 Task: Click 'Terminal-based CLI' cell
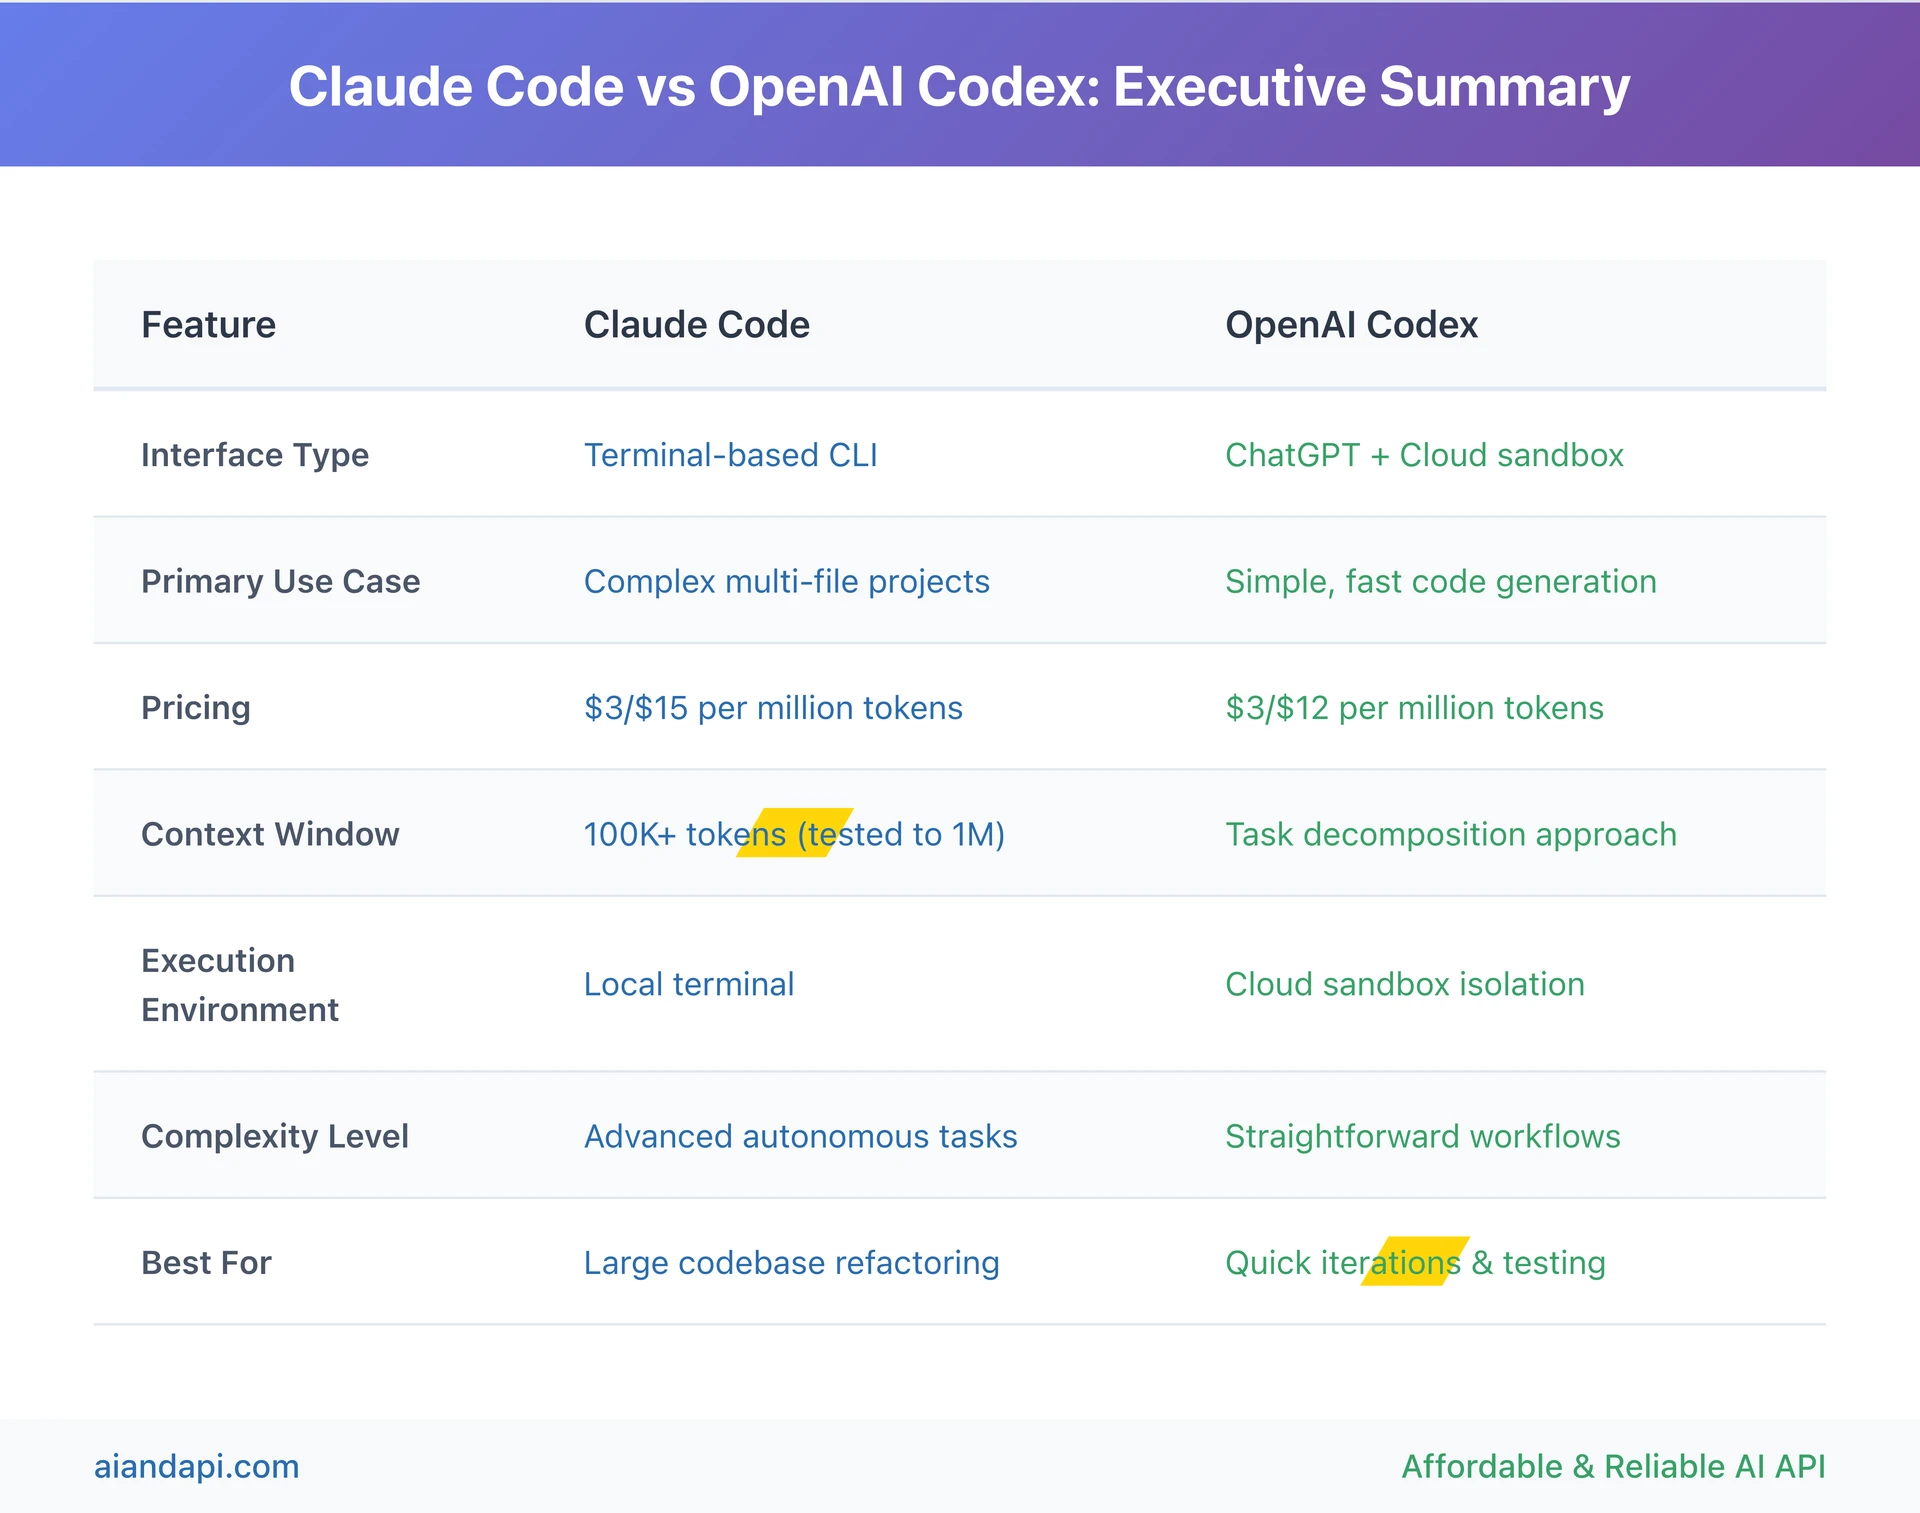pos(731,455)
